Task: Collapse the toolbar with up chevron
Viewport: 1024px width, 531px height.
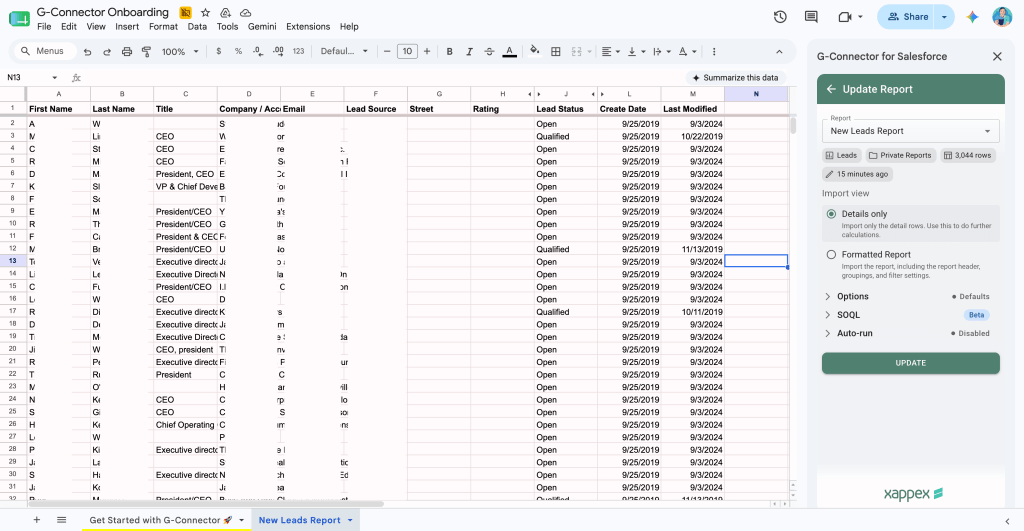Action: 779,52
